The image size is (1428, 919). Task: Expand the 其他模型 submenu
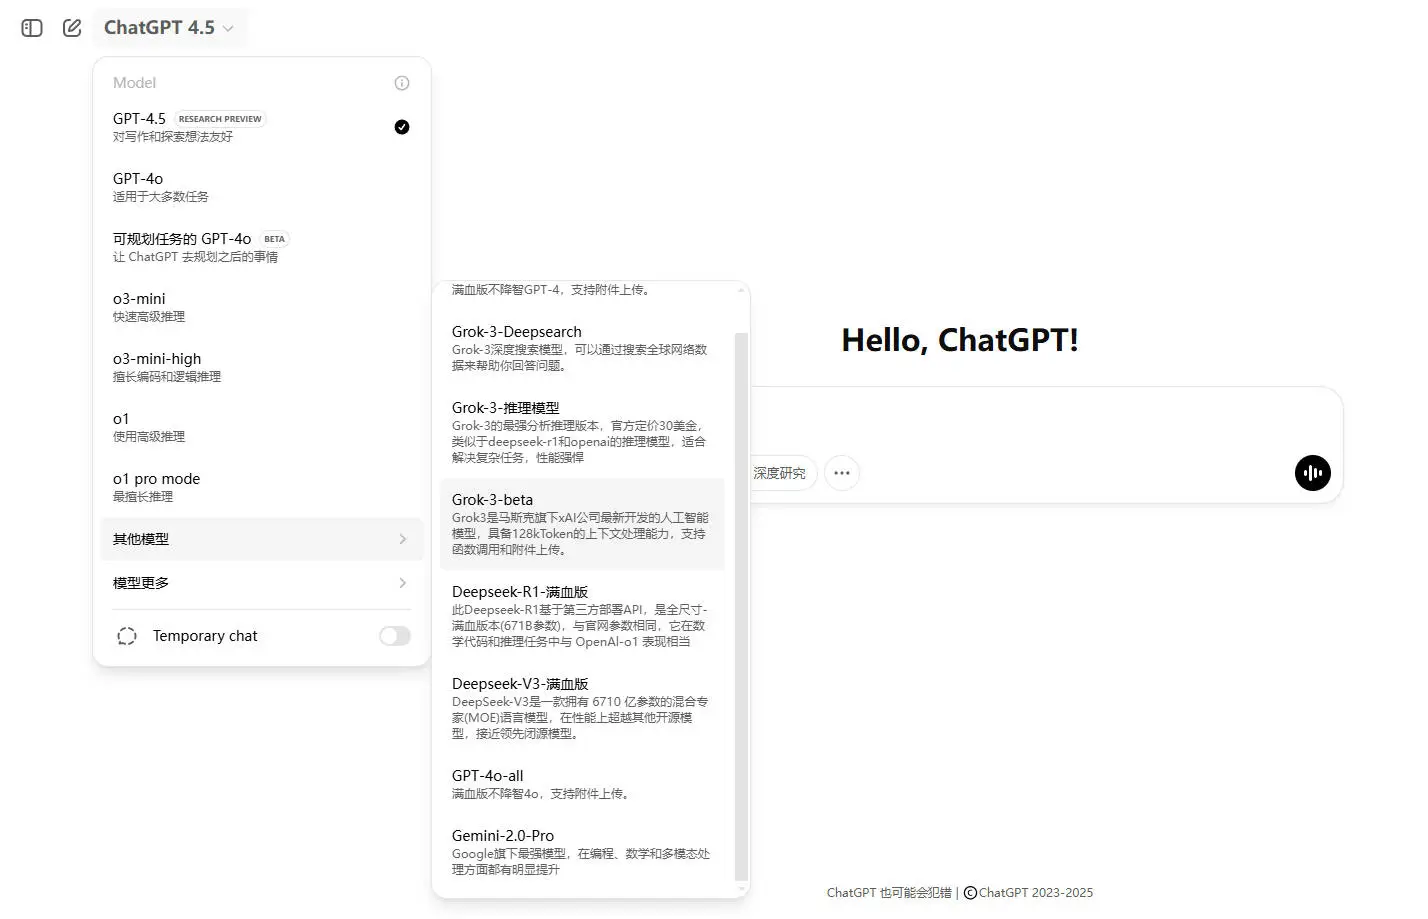(x=262, y=539)
